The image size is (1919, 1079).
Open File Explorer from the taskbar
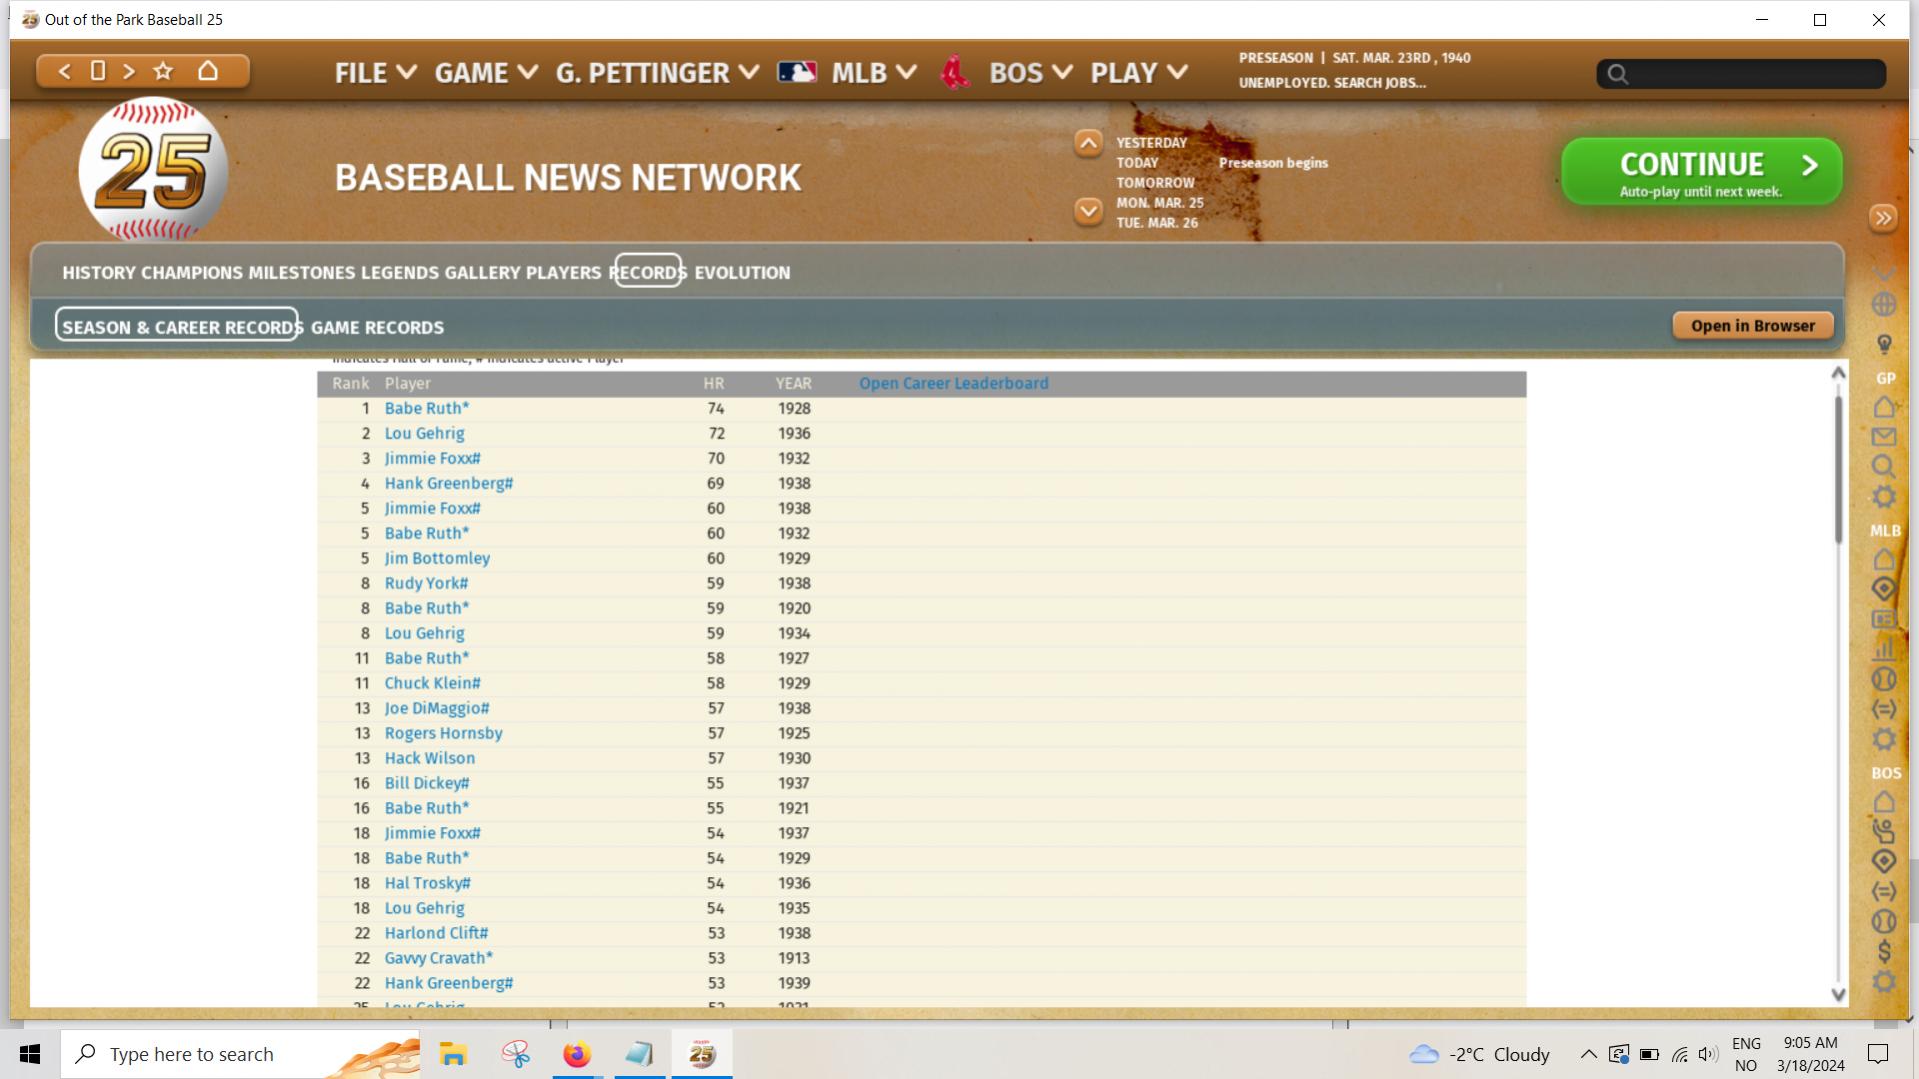coord(453,1054)
